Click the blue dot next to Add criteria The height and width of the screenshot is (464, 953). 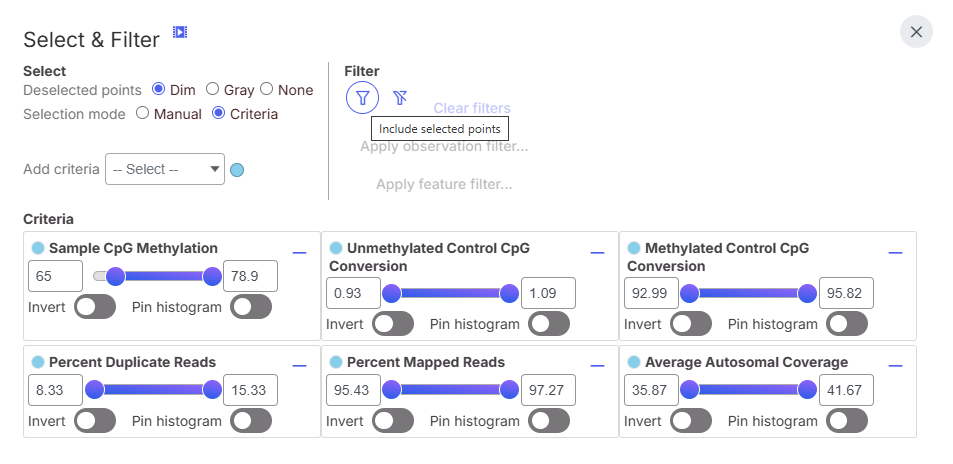pyautogui.click(x=237, y=170)
